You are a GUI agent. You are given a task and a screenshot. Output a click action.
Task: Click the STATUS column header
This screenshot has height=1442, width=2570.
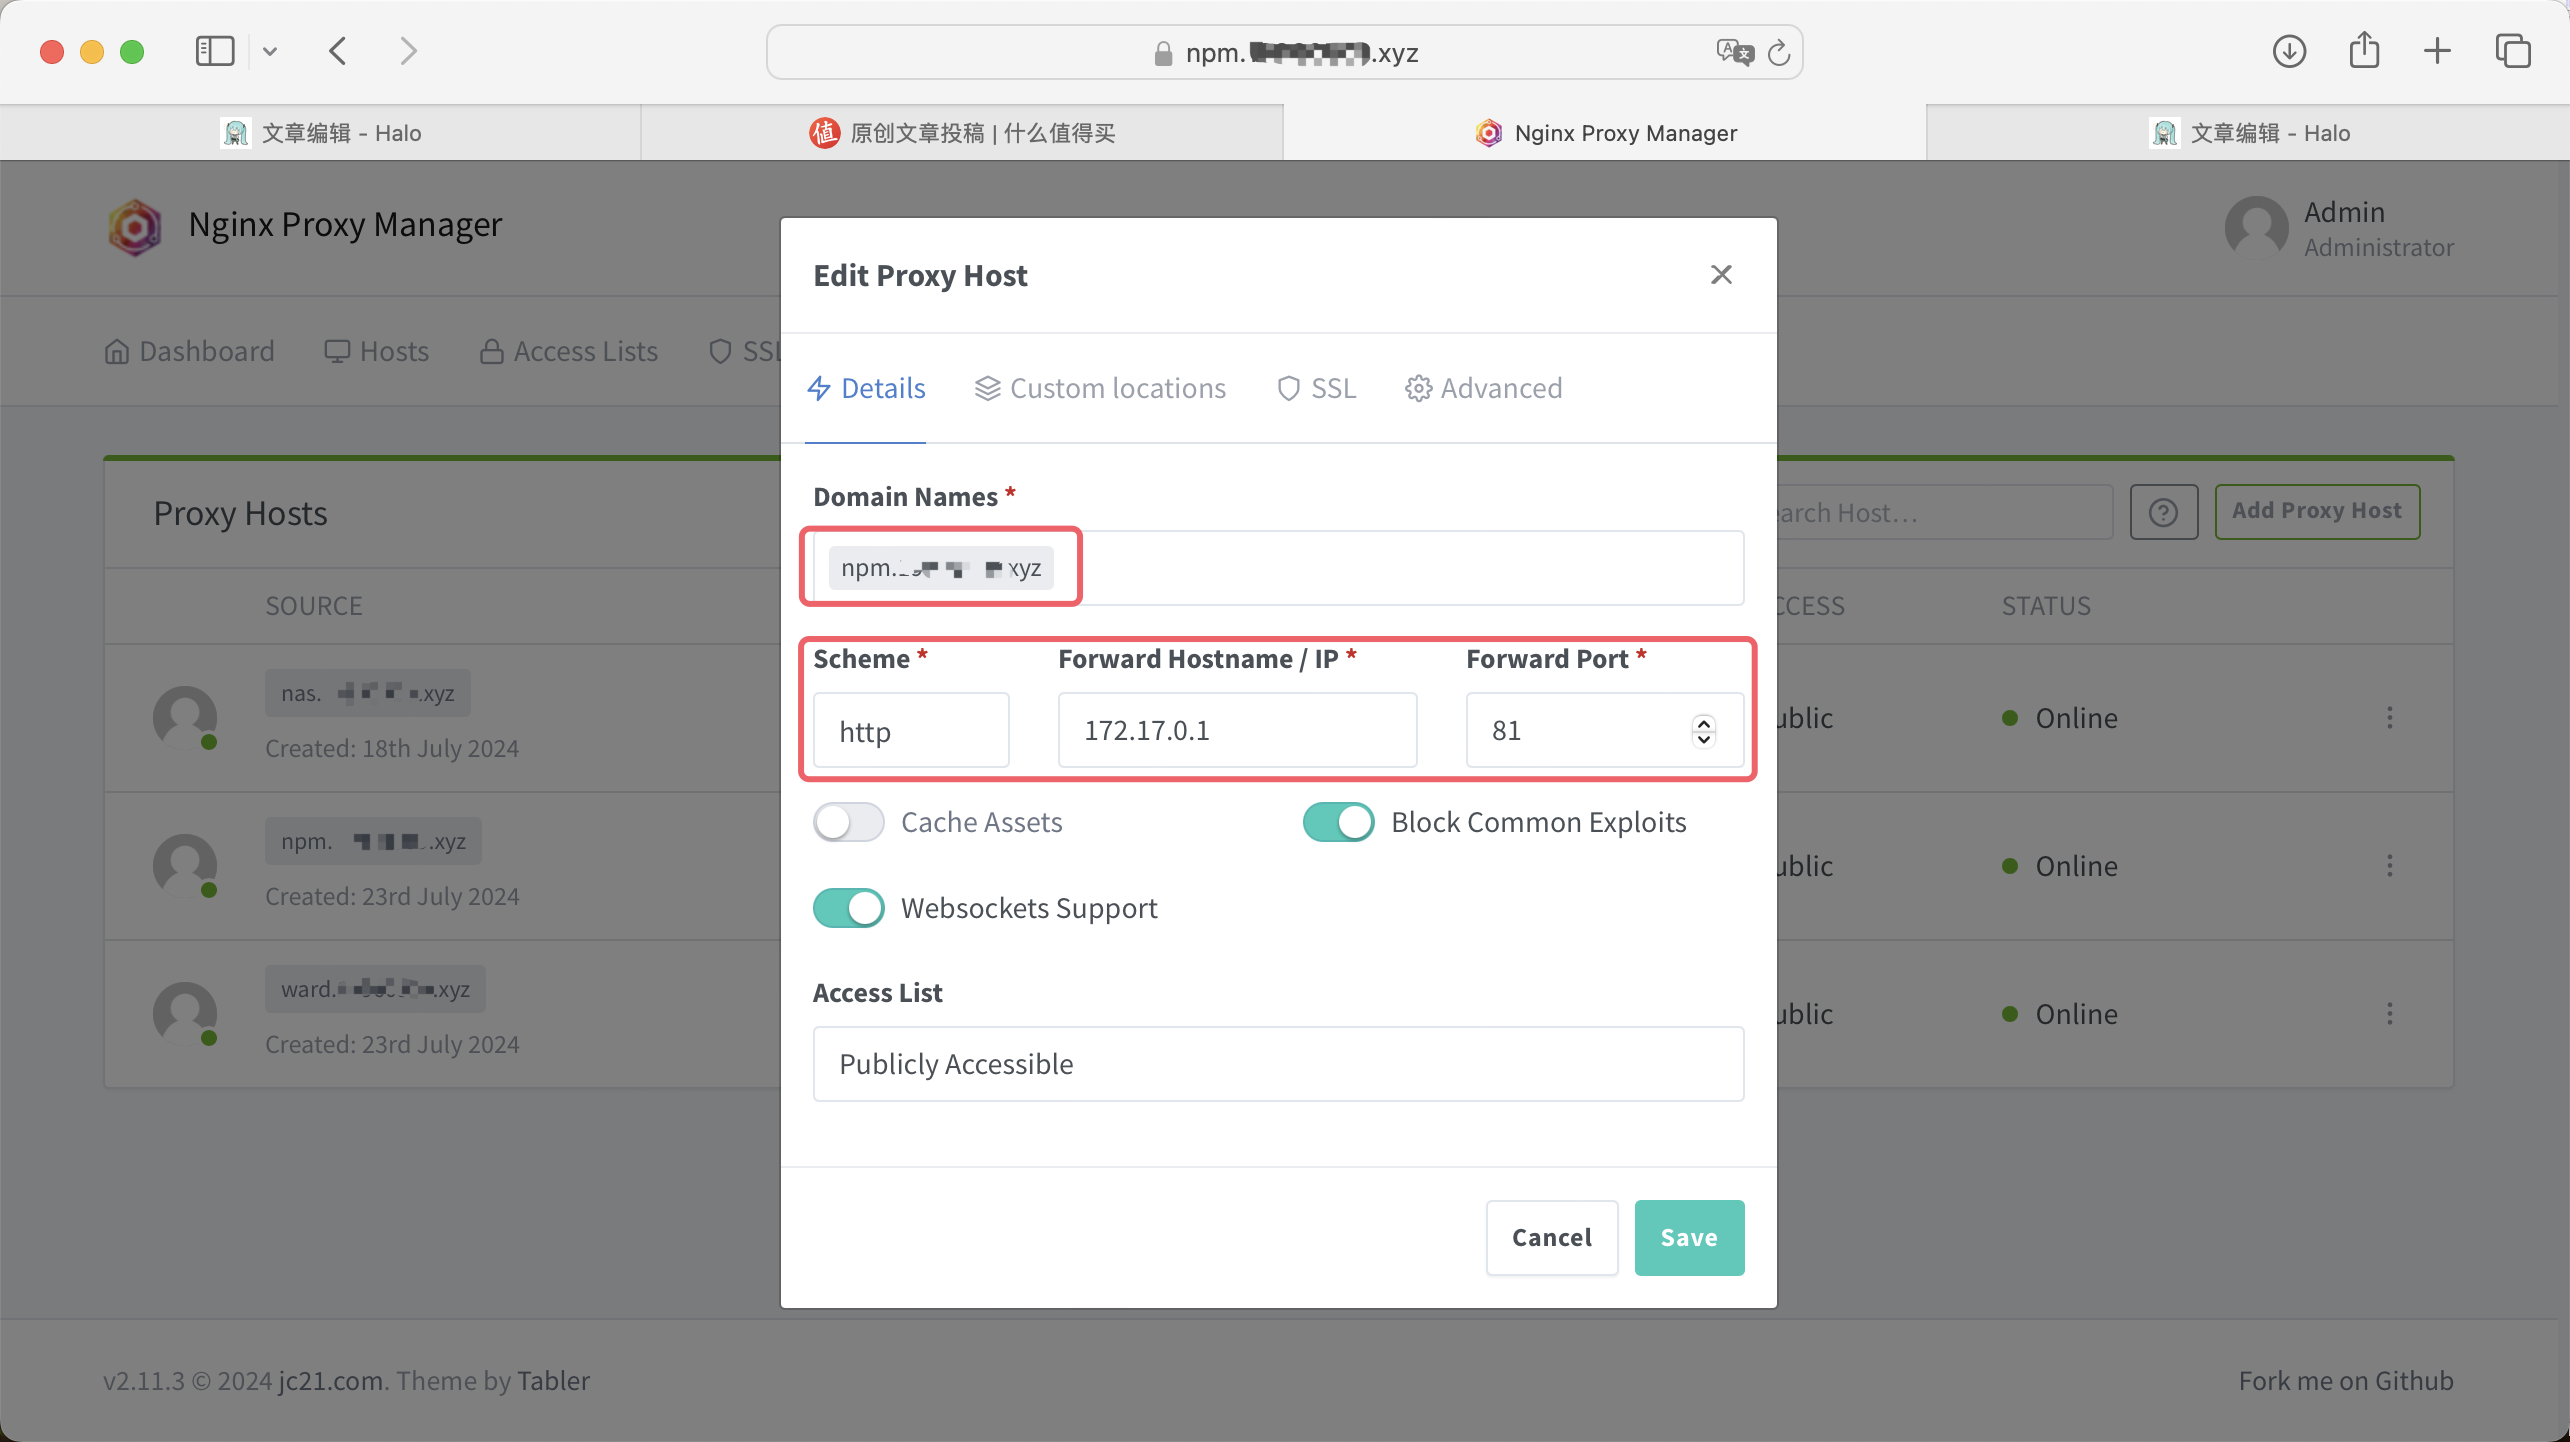click(2046, 606)
